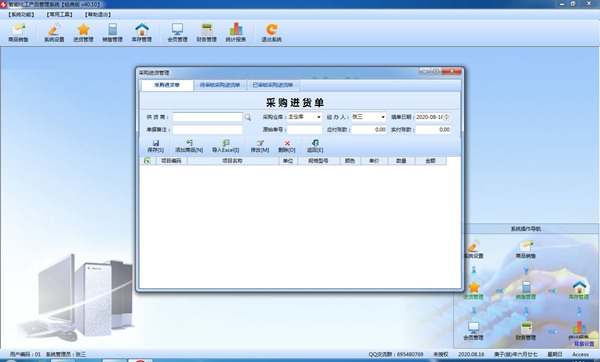
Task: Open bar chart report in navigation panel
Action: 579,329
